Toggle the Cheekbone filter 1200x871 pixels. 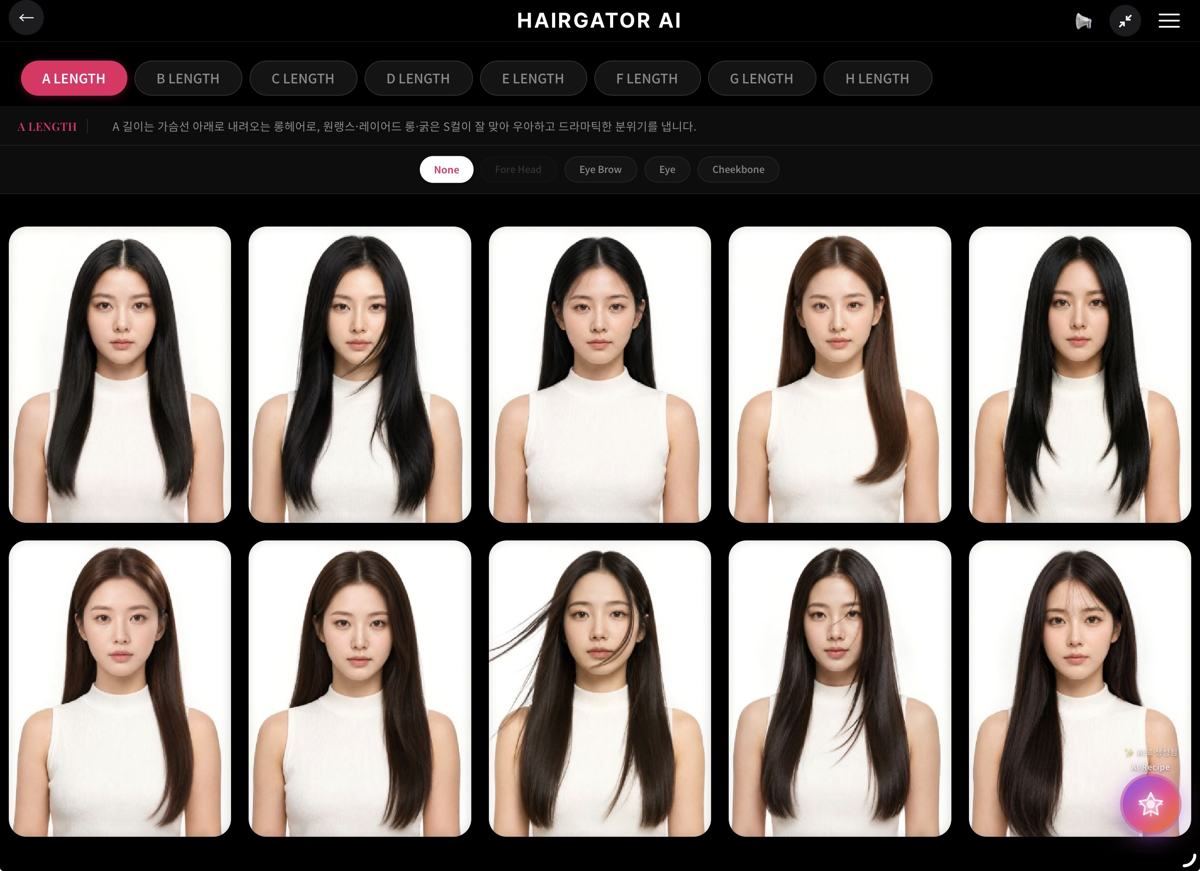(738, 169)
